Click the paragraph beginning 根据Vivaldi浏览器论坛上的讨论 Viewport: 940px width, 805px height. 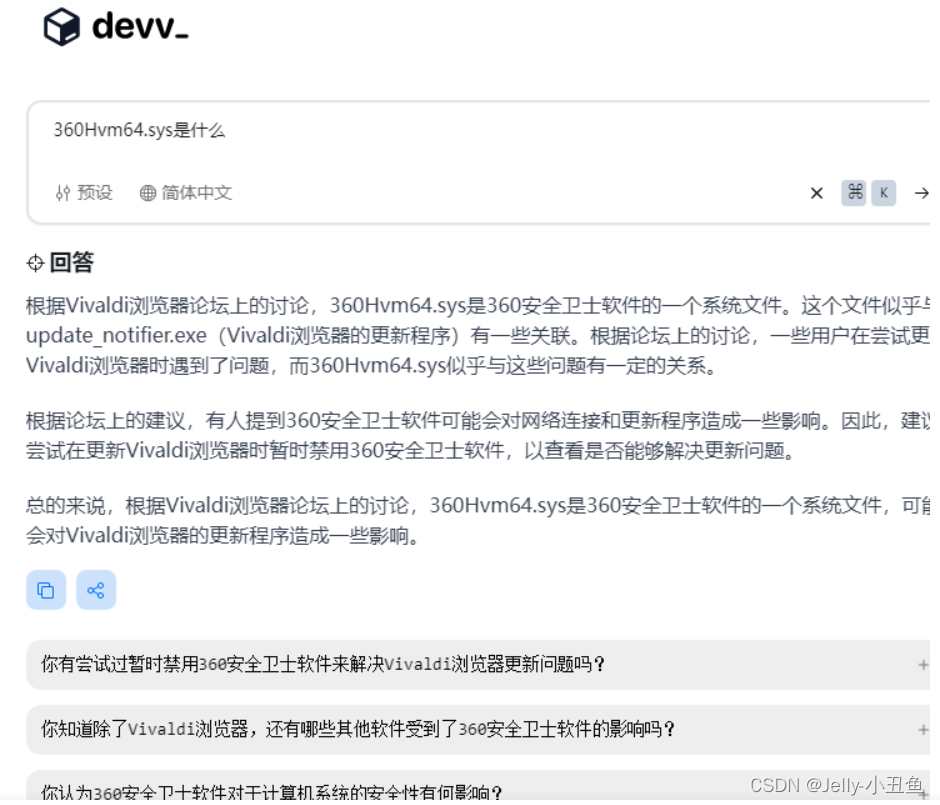[x=478, y=336]
